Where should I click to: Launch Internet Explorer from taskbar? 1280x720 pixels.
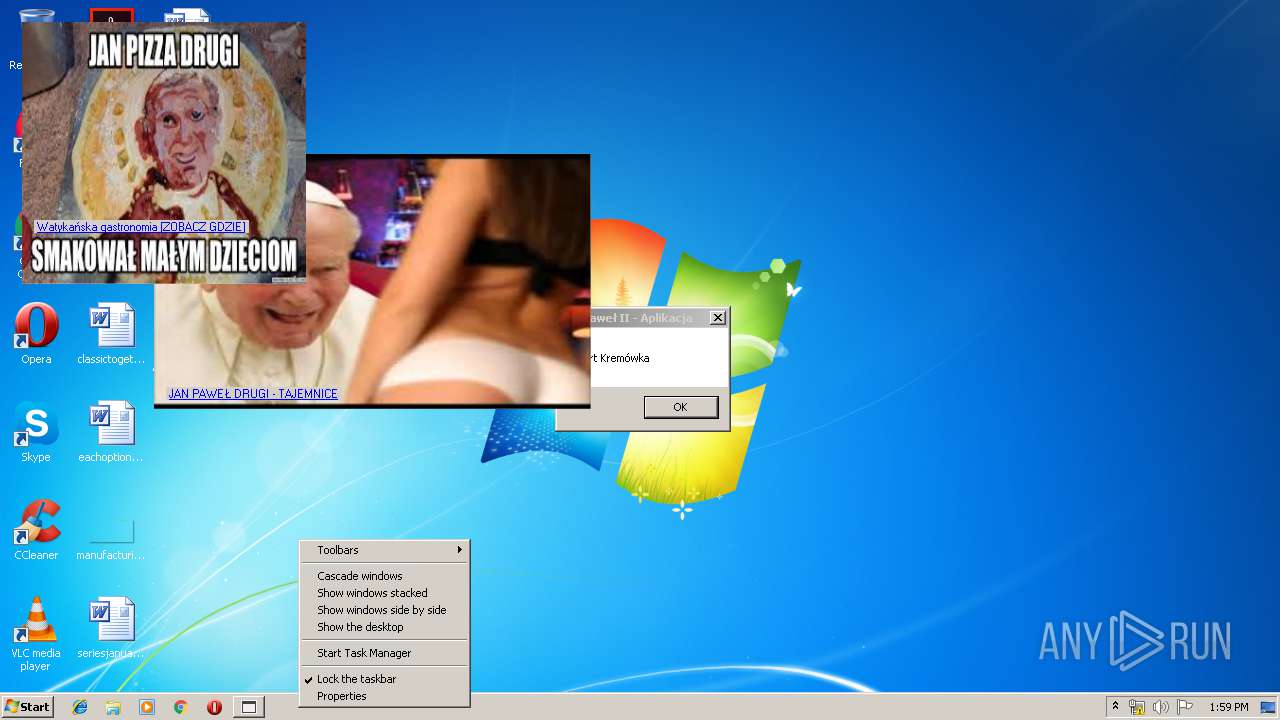coord(80,707)
